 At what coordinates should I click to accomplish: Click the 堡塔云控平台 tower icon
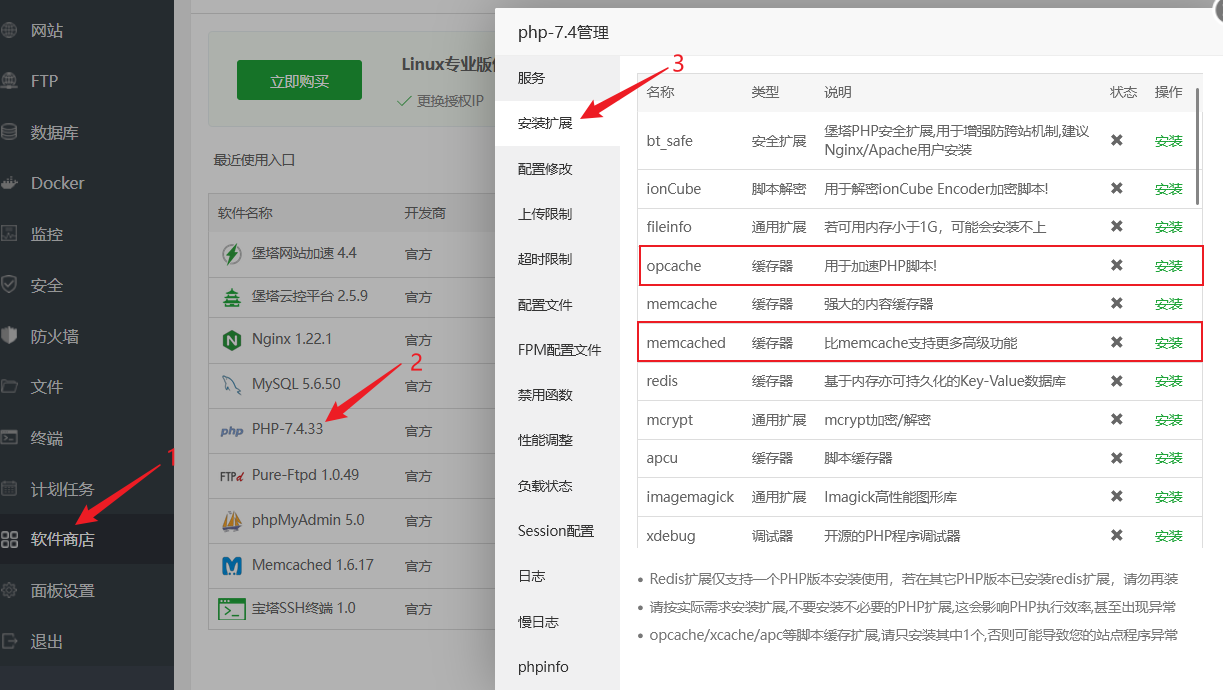pyautogui.click(x=231, y=297)
